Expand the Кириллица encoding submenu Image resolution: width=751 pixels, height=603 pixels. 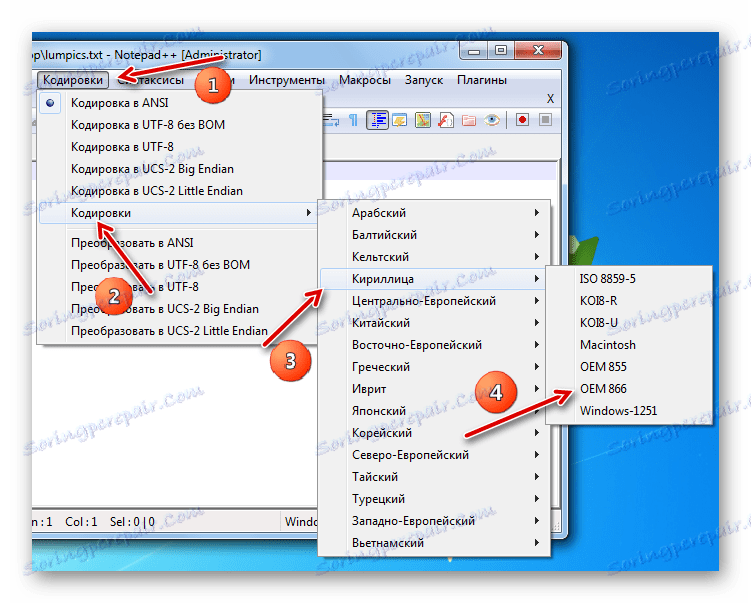click(x=434, y=279)
